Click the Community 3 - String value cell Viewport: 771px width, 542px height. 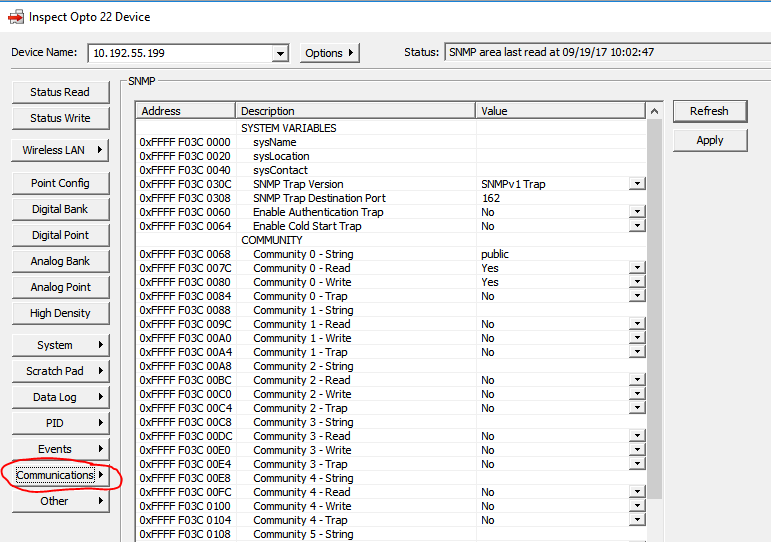[x=561, y=422]
